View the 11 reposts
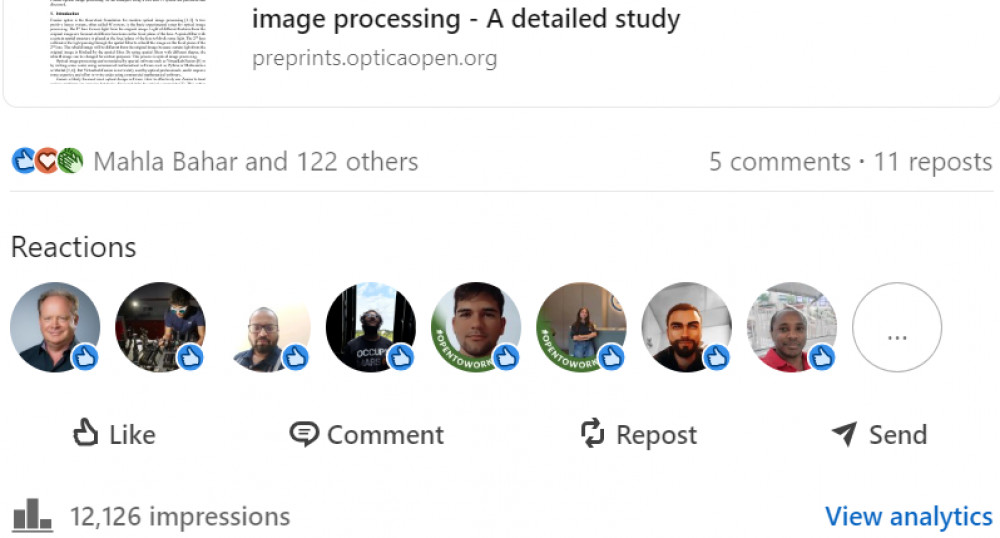This screenshot has width=1000, height=538. click(x=933, y=161)
